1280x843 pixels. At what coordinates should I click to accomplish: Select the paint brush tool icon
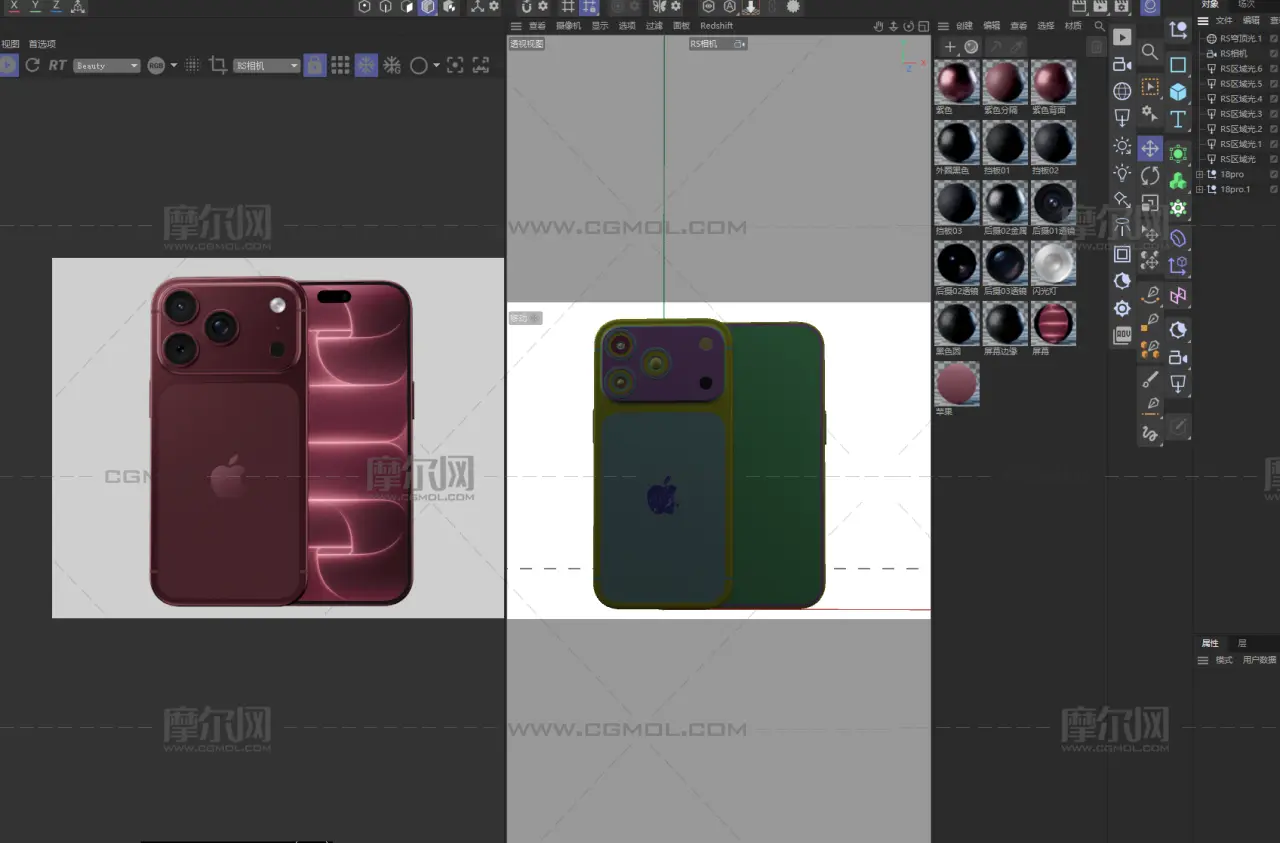[1150, 379]
